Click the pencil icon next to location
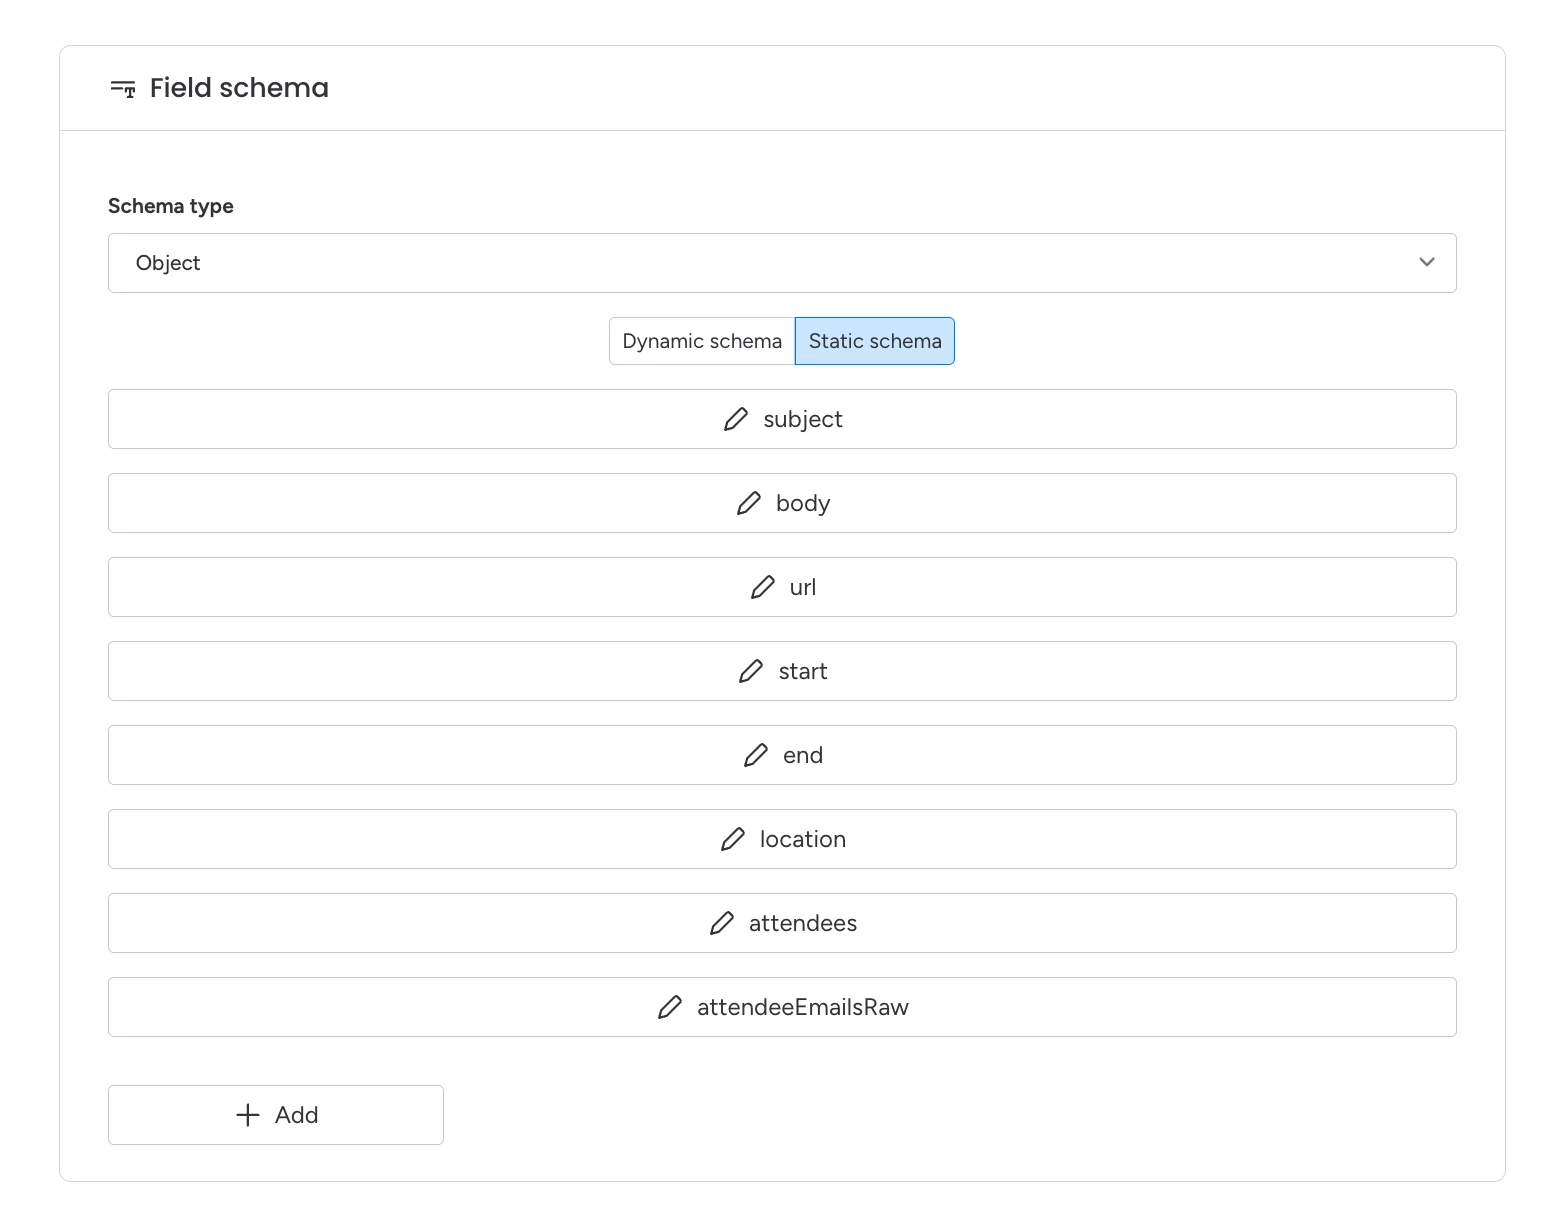The image size is (1548, 1228). (x=735, y=839)
